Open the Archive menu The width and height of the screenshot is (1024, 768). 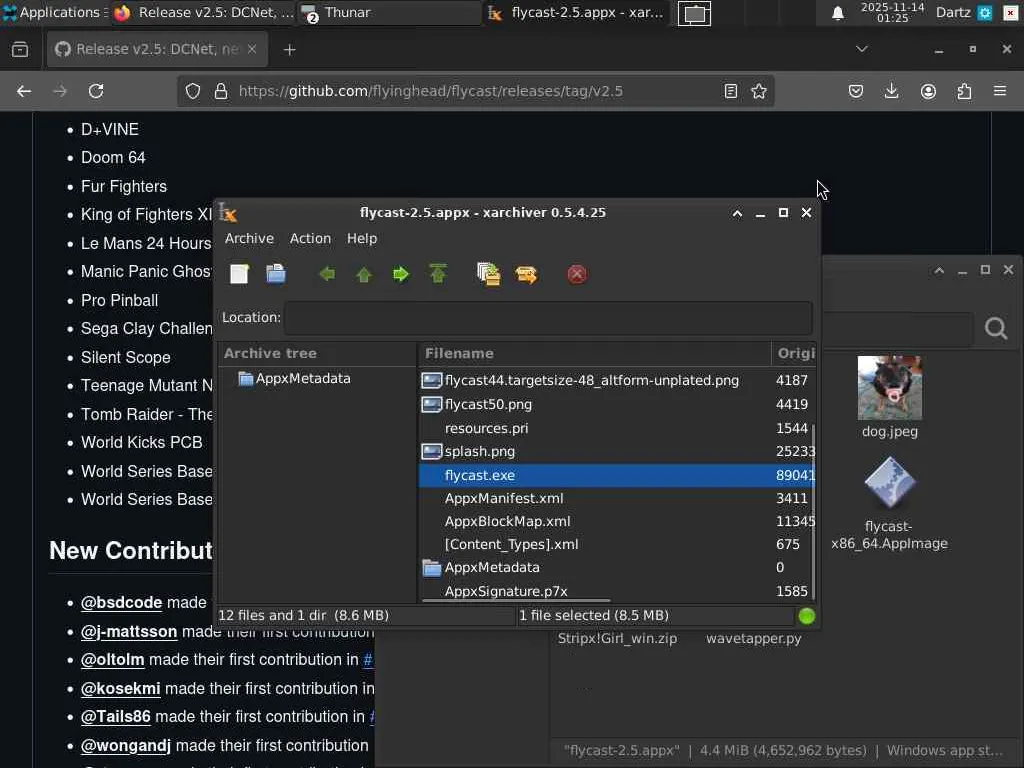click(x=249, y=238)
